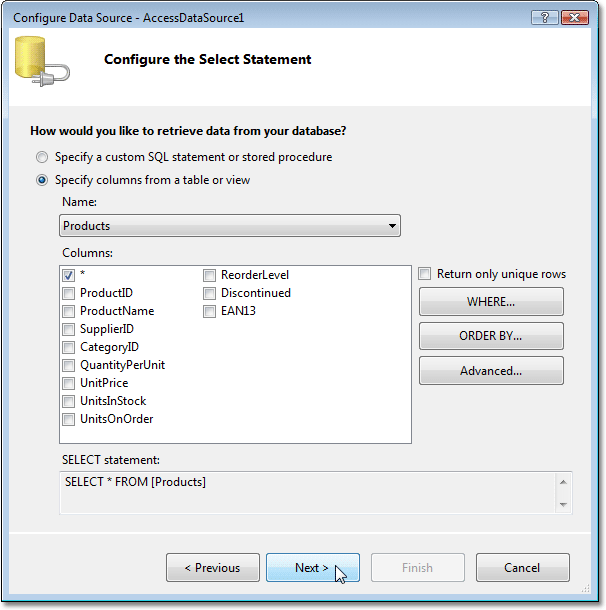The image size is (606, 610).
Task: Check the EAN13 column
Action: (209, 311)
